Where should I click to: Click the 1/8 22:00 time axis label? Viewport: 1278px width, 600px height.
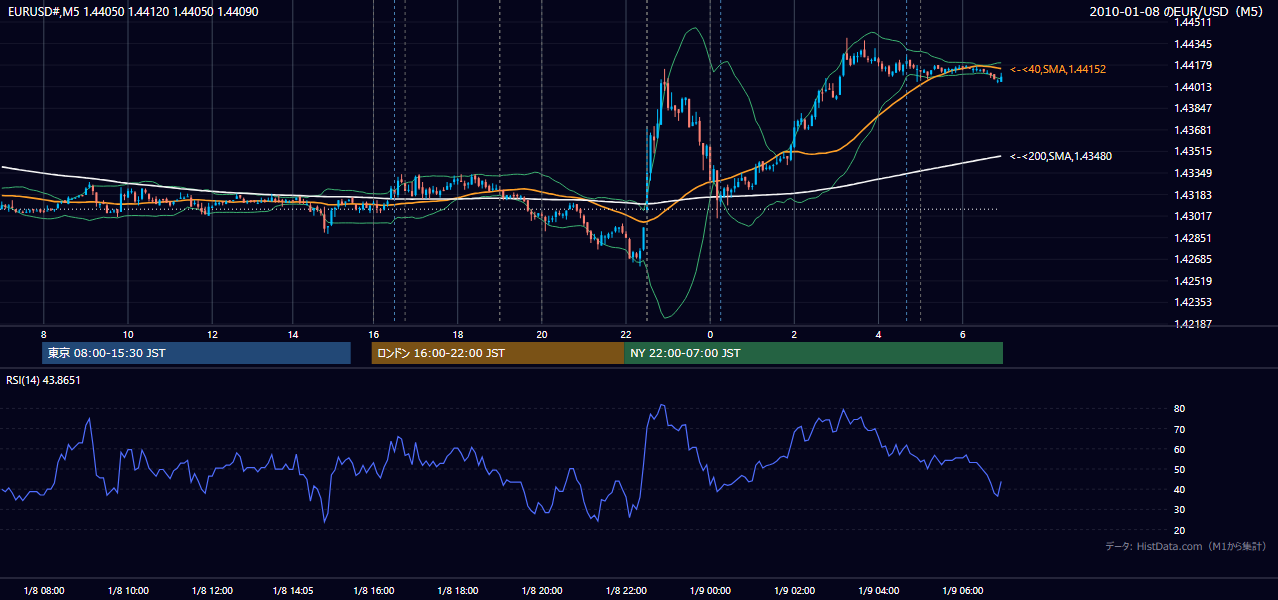(626, 590)
